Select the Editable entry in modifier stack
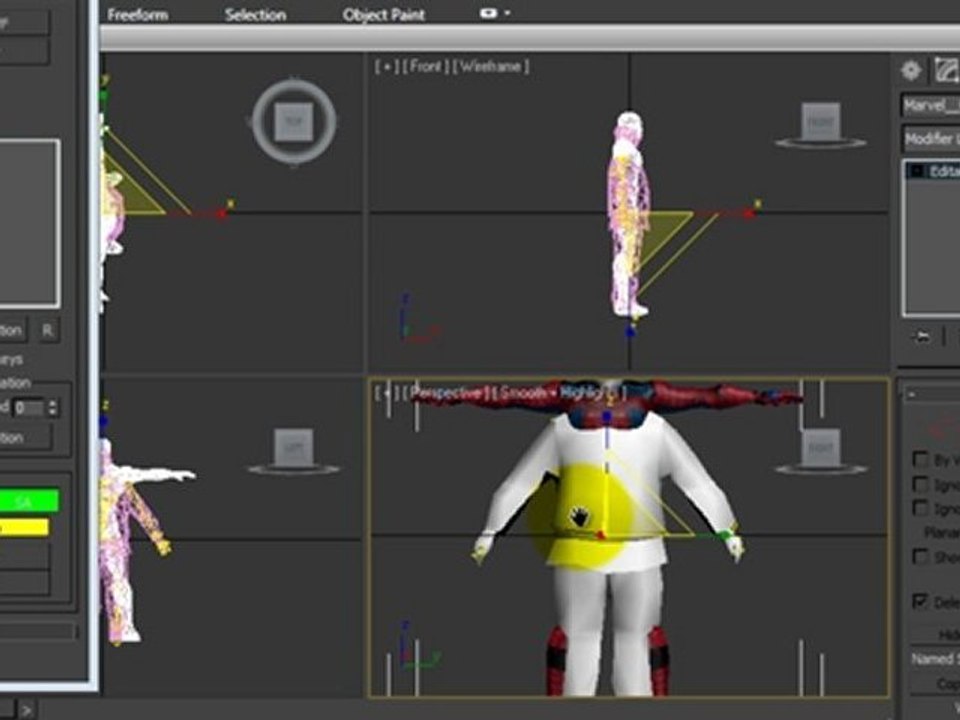This screenshot has height=720, width=960. tap(933, 171)
